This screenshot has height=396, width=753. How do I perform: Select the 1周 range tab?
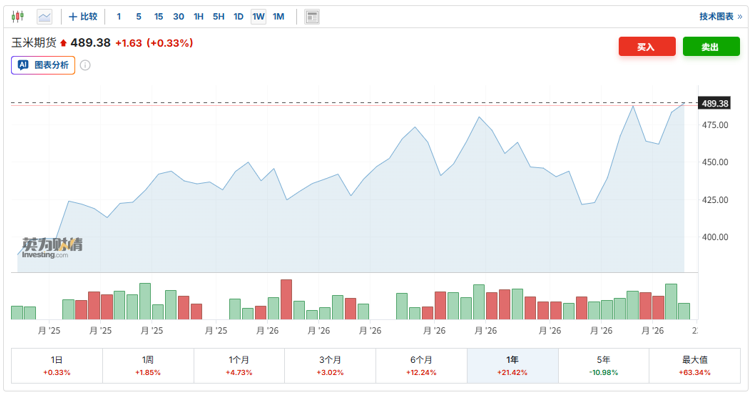[x=148, y=366]
